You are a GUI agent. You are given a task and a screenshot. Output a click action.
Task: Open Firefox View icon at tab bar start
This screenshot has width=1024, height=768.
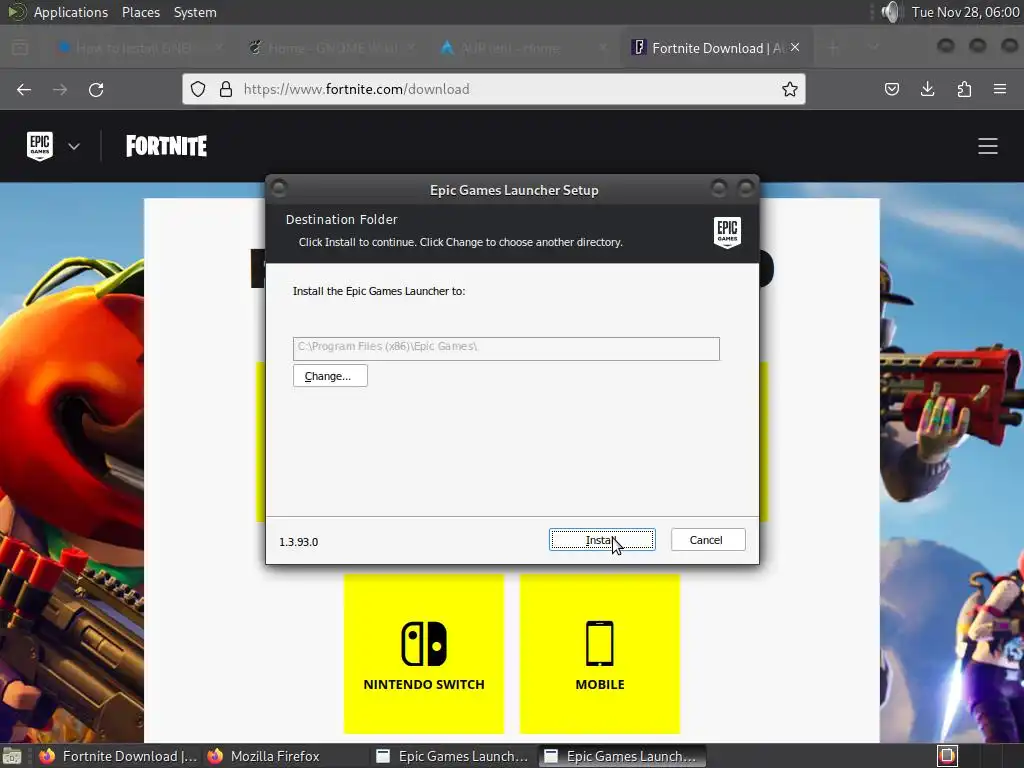20,48
